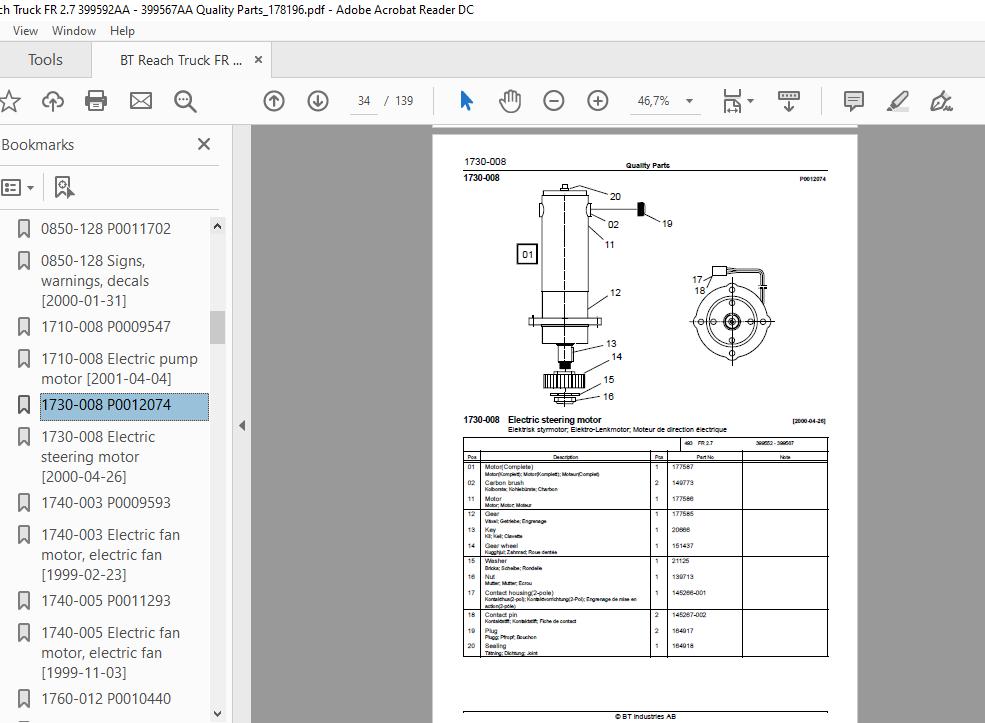Add a comment with the sticky note icon
The height and width of the screenshot is (723, 985).
[x=854, y=101]
